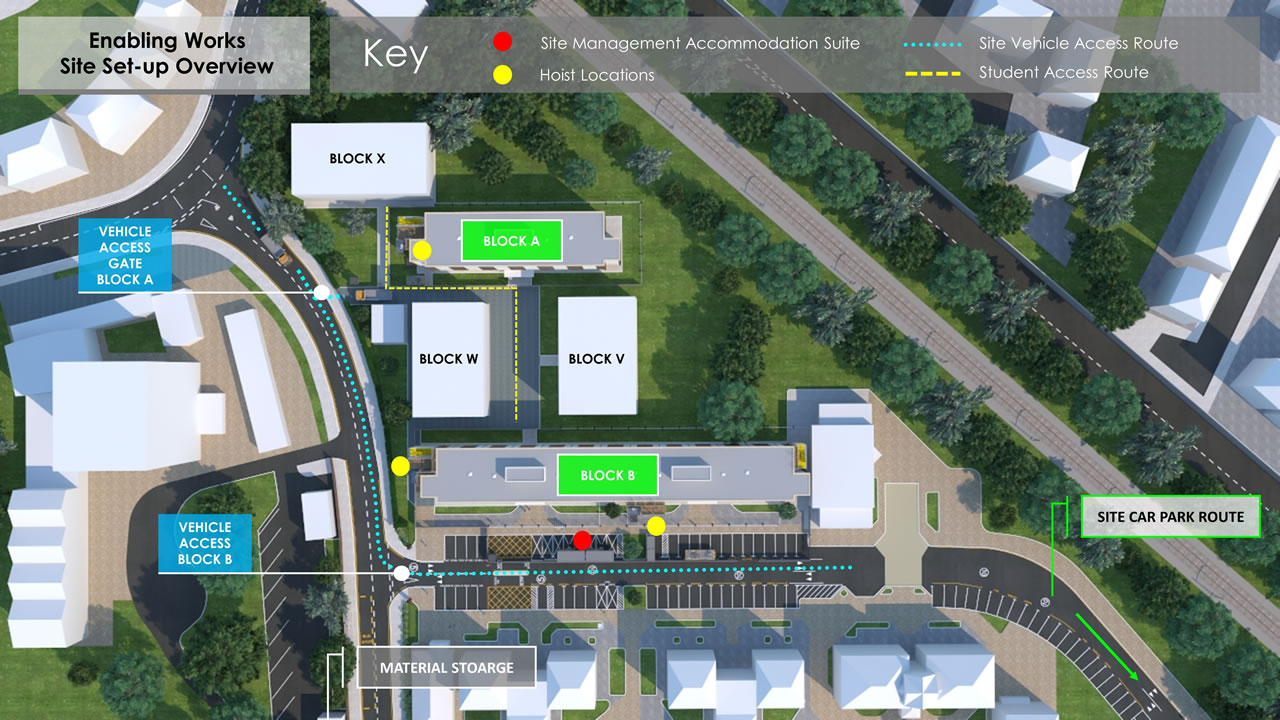Click the yellow hoist marker beside Block A
The height and width of the screenshot is (720, 1280).
point(423,250)
